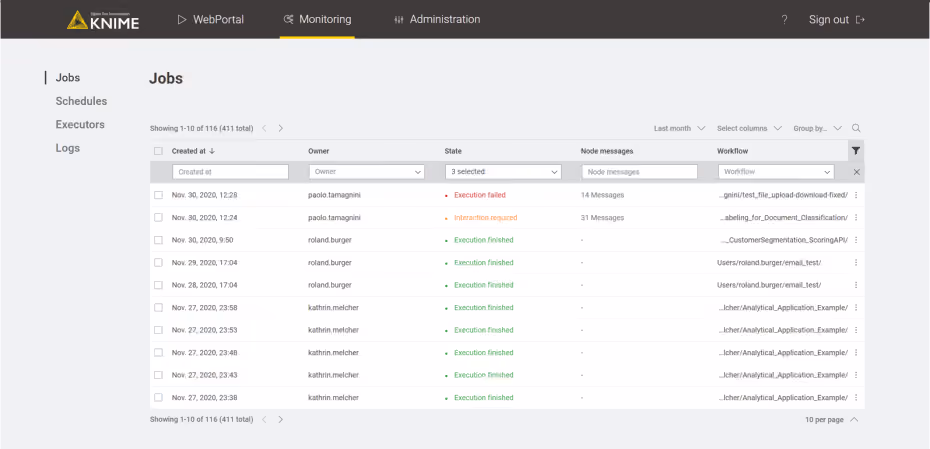Image resolution: width=930 pixels, height=449 pixels.
Task: Go to previous page arrow at bottom
Action: click(264, 419)
